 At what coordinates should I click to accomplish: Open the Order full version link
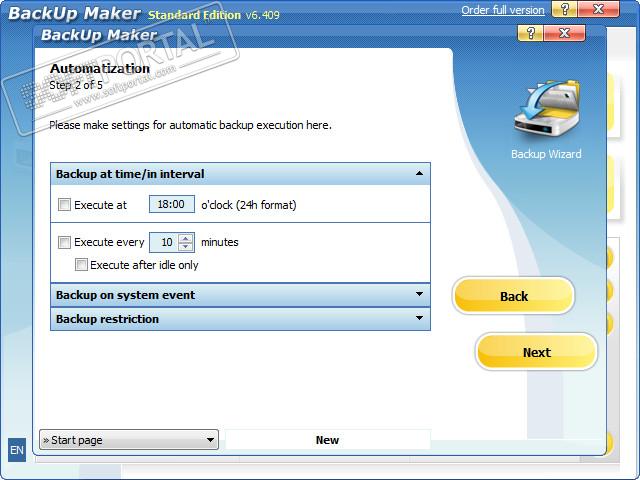coord(503,10)
